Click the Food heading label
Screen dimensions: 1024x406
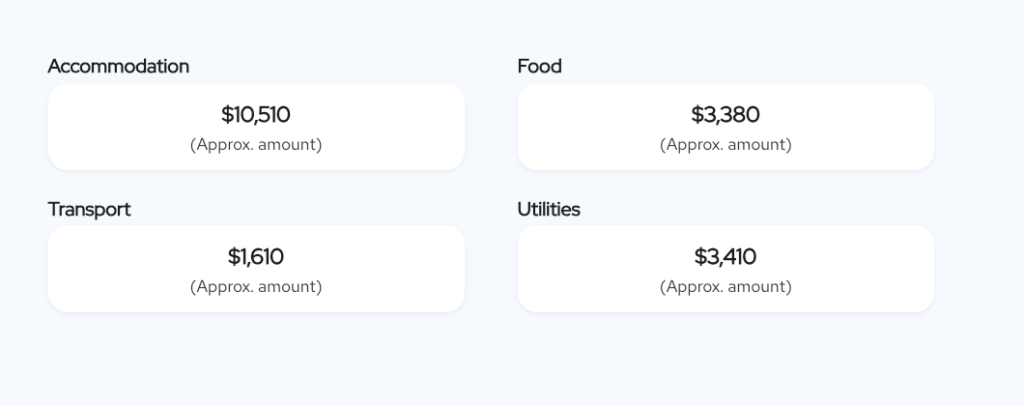click(x=539, y=66)
